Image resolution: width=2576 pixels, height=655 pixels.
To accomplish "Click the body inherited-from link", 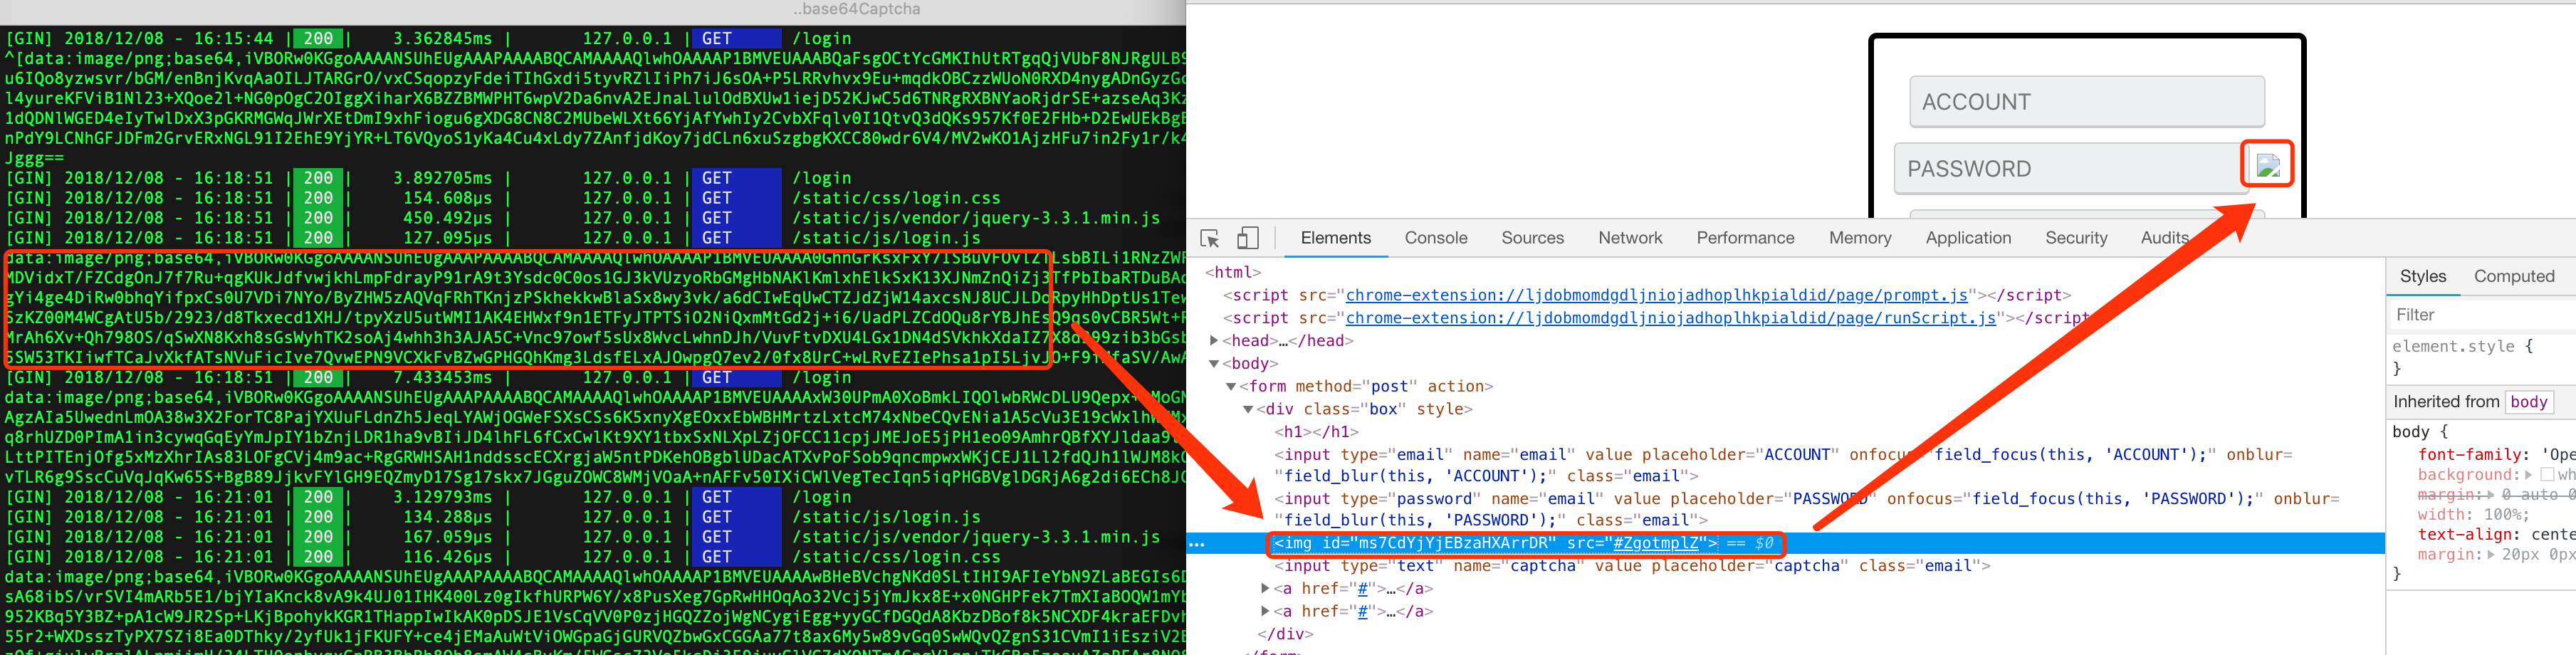I will [x=2529, y=402].
